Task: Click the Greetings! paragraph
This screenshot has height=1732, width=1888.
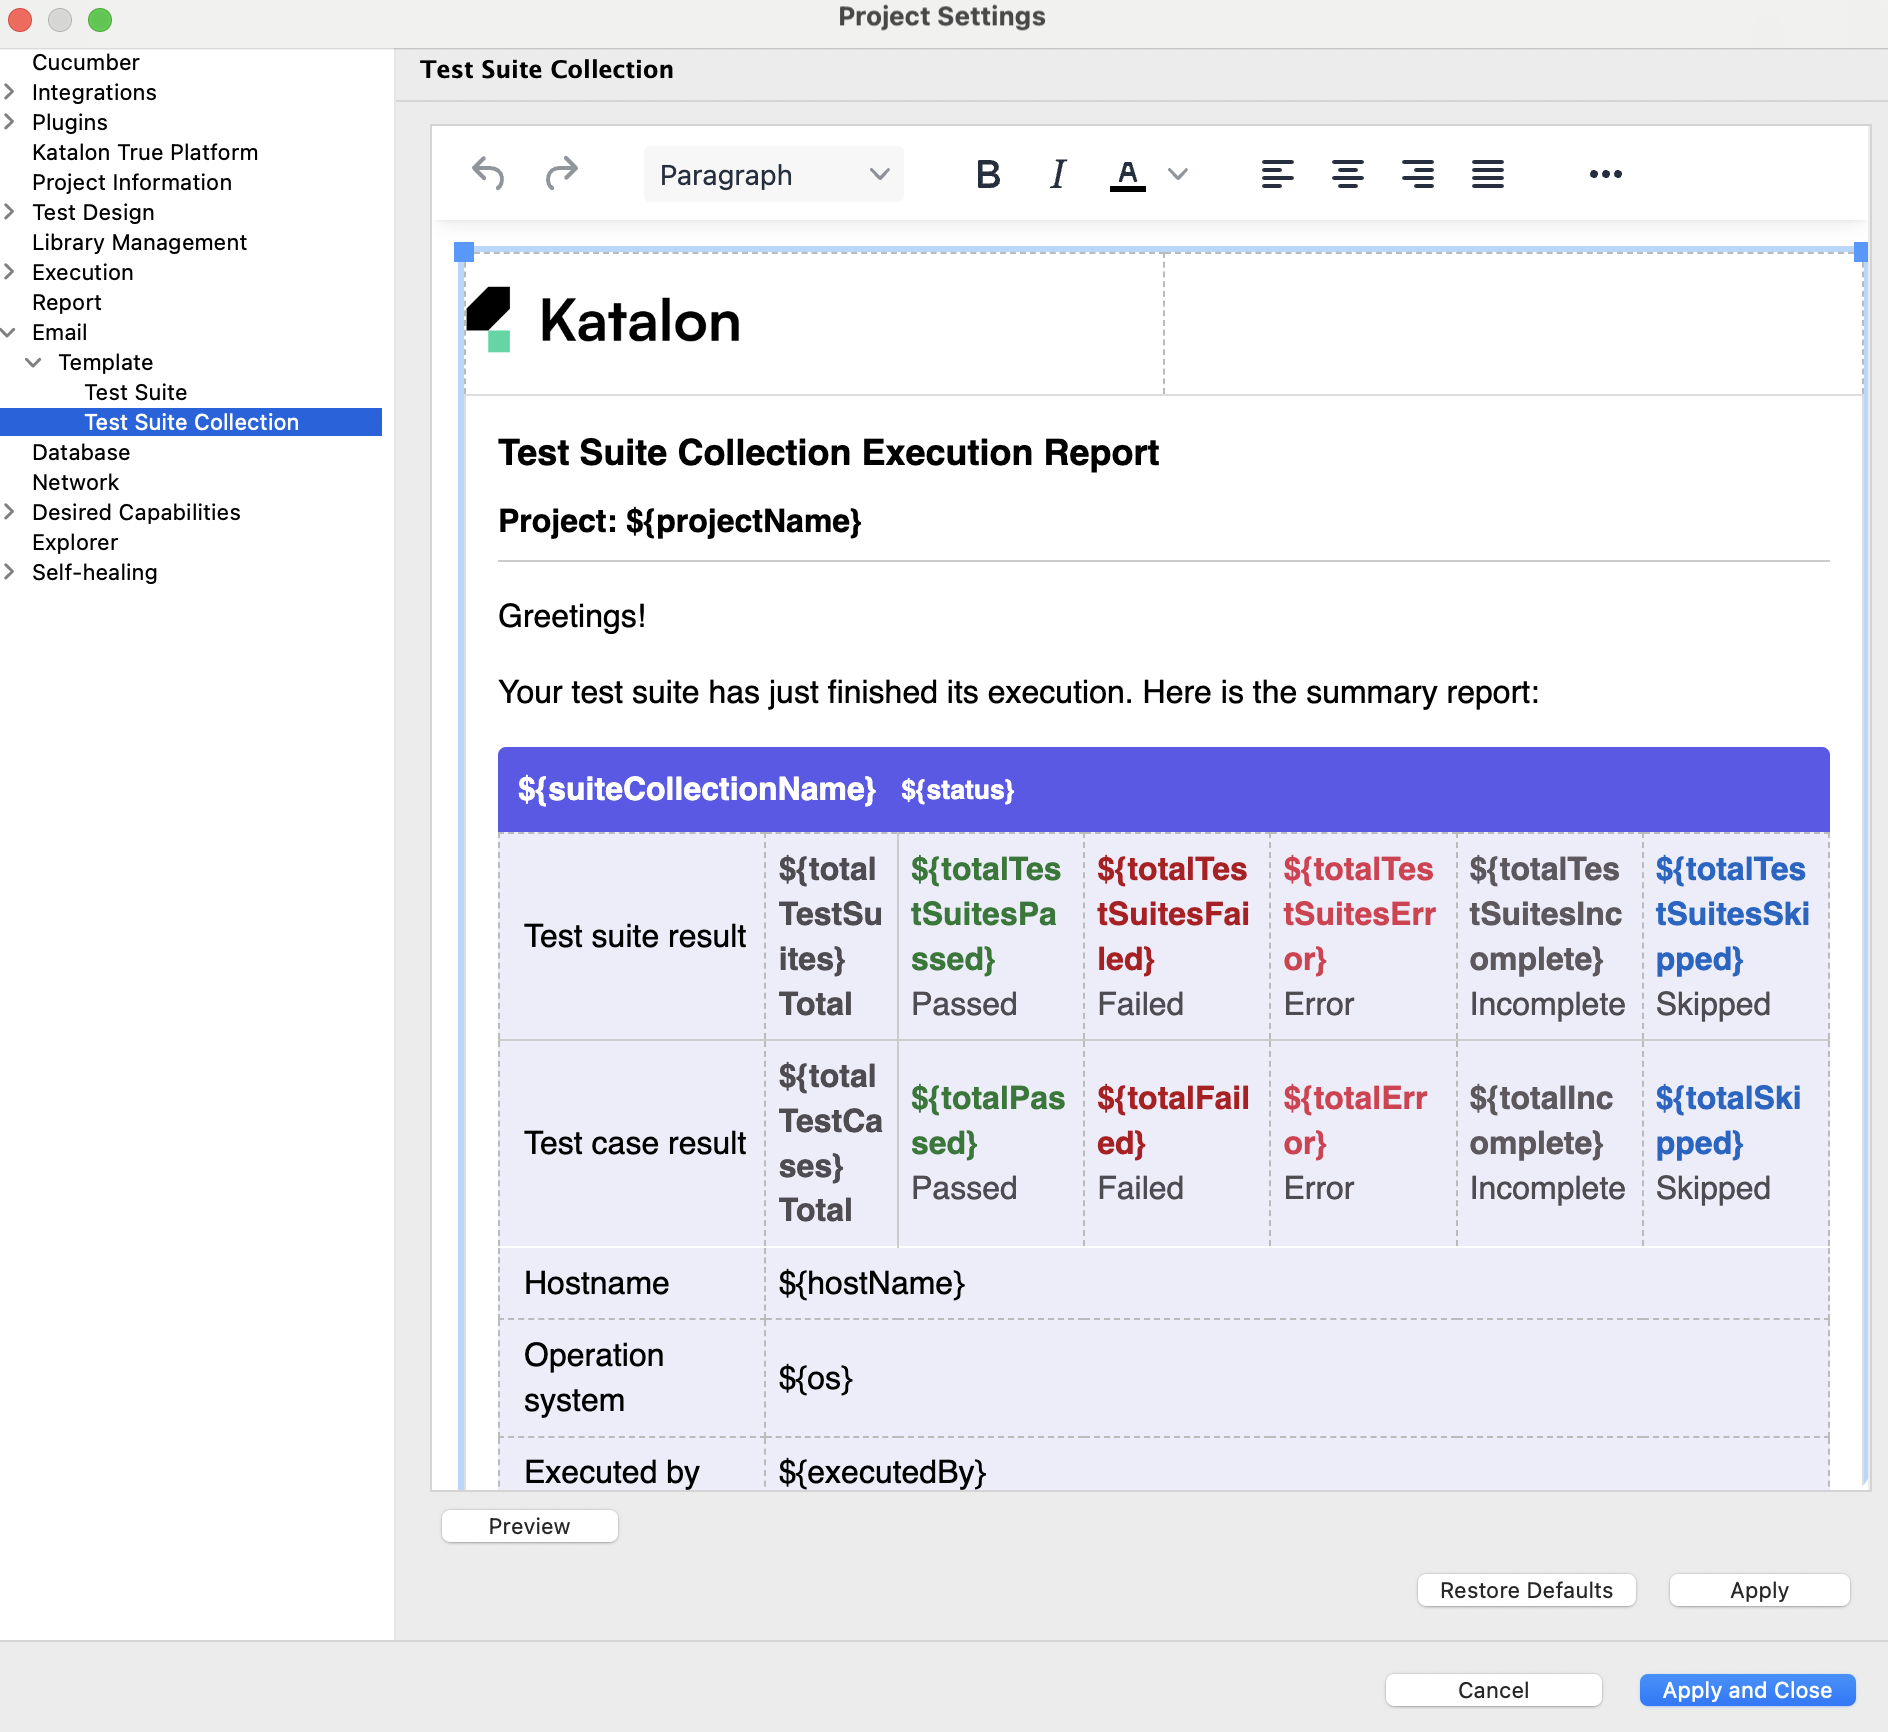Action: pyautogui.click(x=572, y=616)
